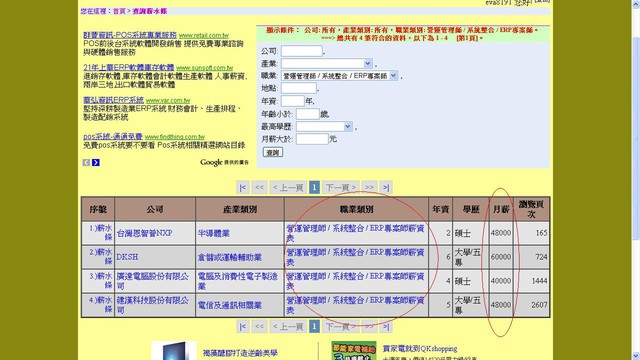This screenshot has width=640, height=360.
Task: Select page 1 in the top pager
Action: (x=314, y=187)
